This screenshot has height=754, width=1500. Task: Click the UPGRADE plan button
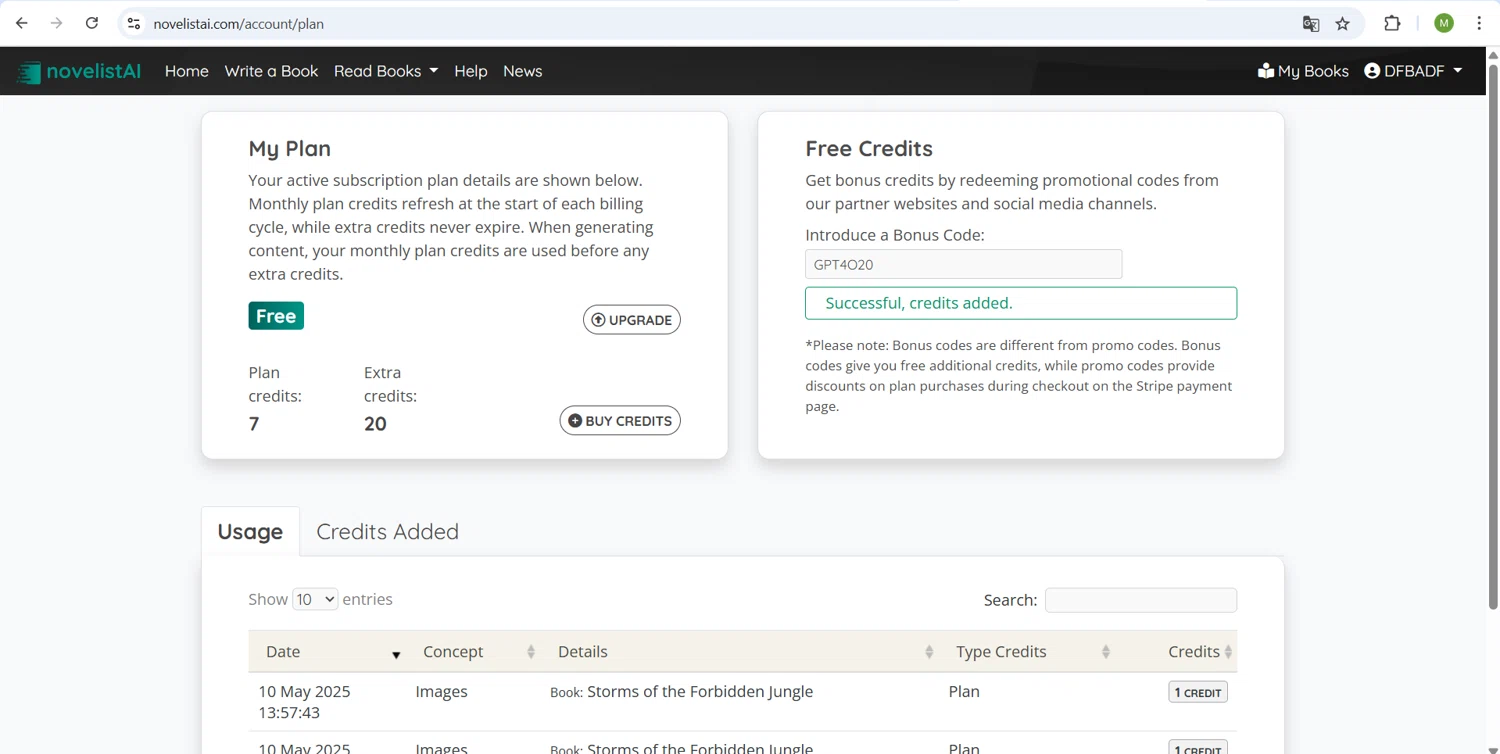[632, 320]
